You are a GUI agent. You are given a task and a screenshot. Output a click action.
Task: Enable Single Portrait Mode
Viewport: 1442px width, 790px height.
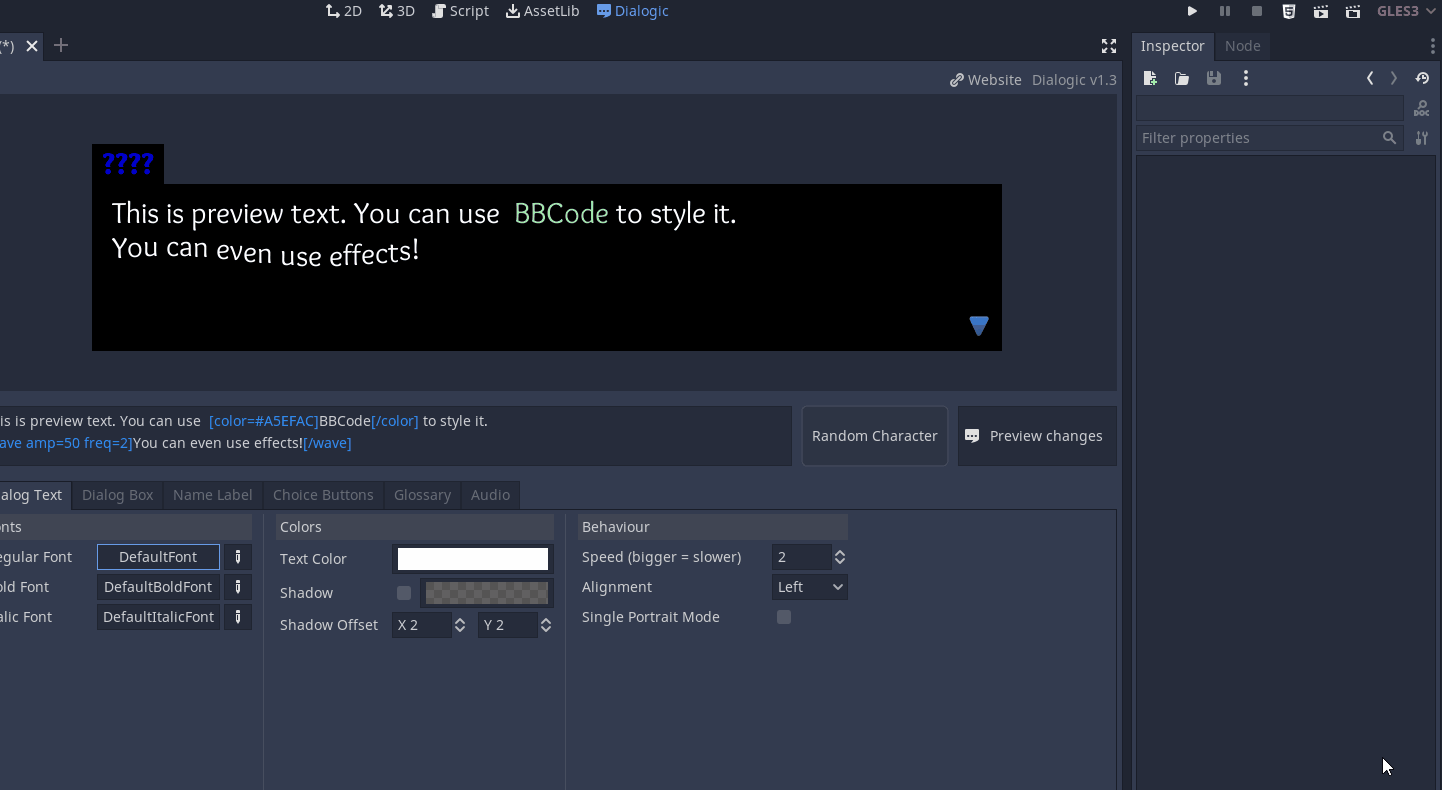click(x=783, y=617)
